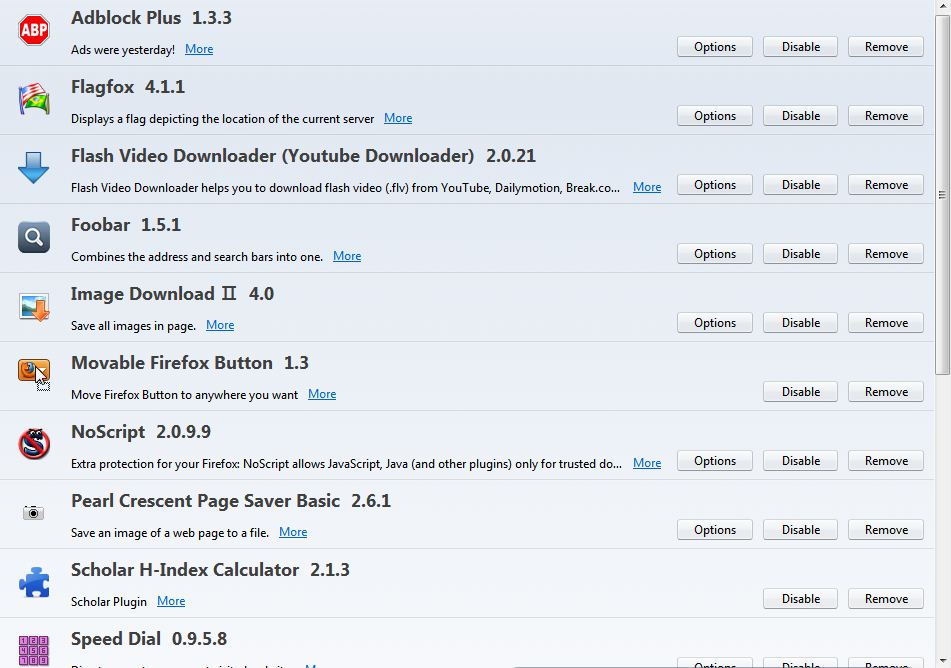Open More link for Flash Video Downloader
This screenshot has height=668, width=951.
(x=647, y=187)
